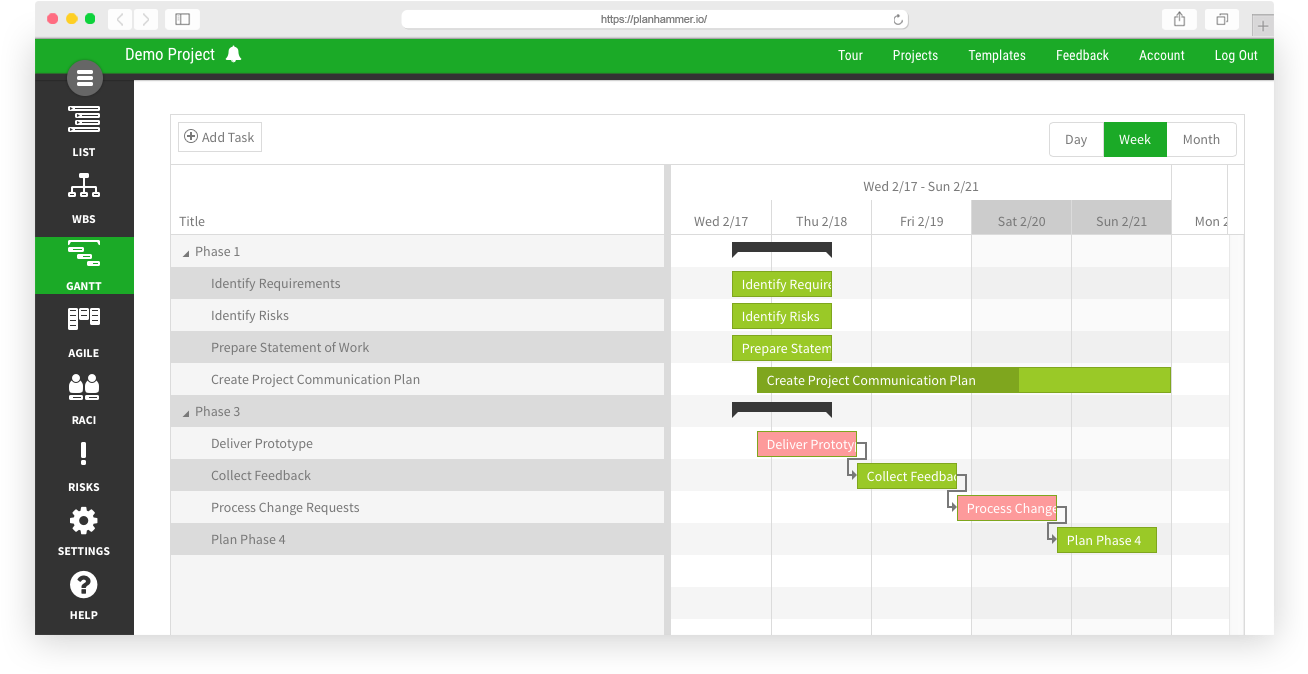Select the Gantt chart sidebar icon
Image resolution: width=1308 pixels, height=674 pixels.
[x=84, y=253]
